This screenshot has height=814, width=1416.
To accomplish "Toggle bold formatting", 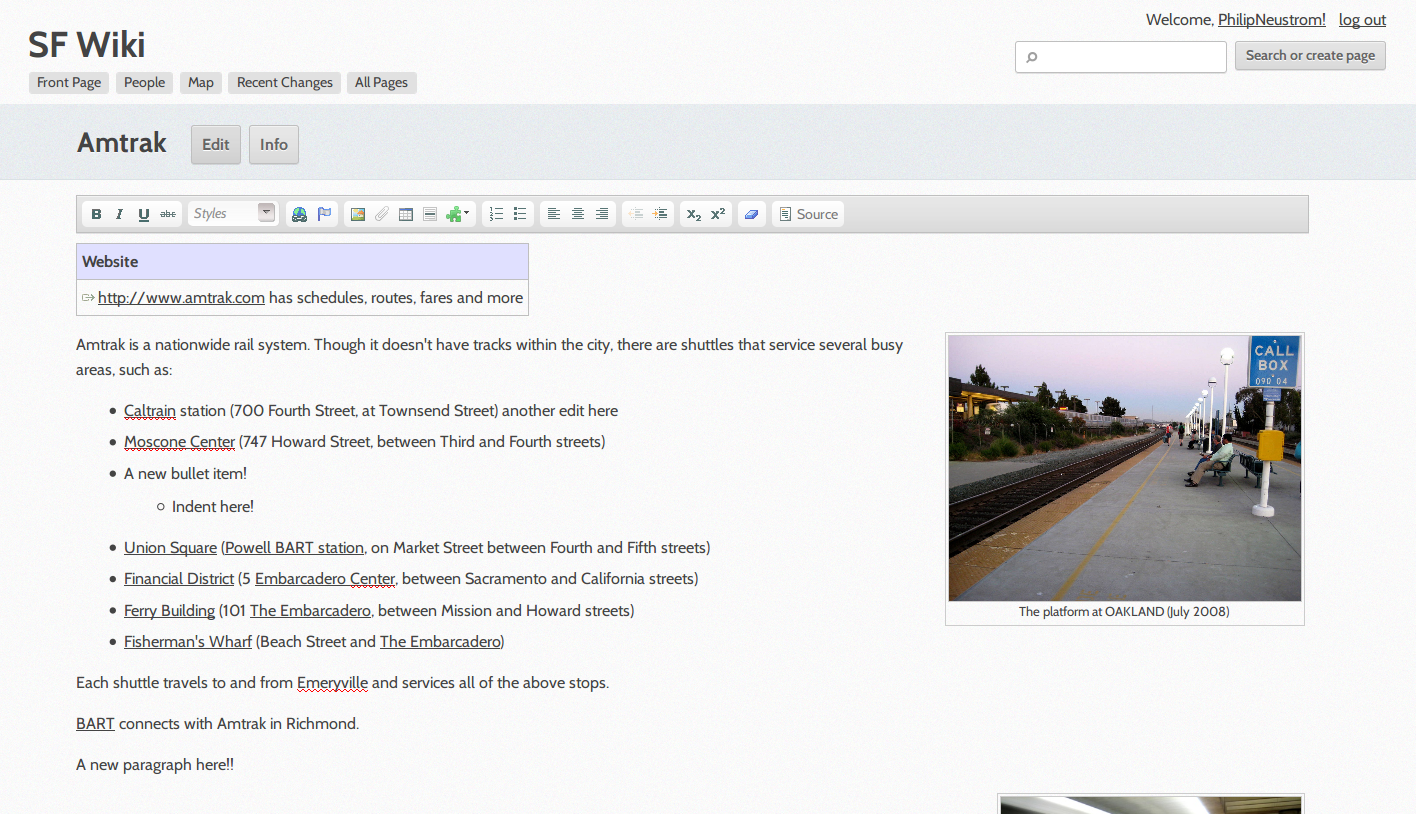I will tap(96, 214).
